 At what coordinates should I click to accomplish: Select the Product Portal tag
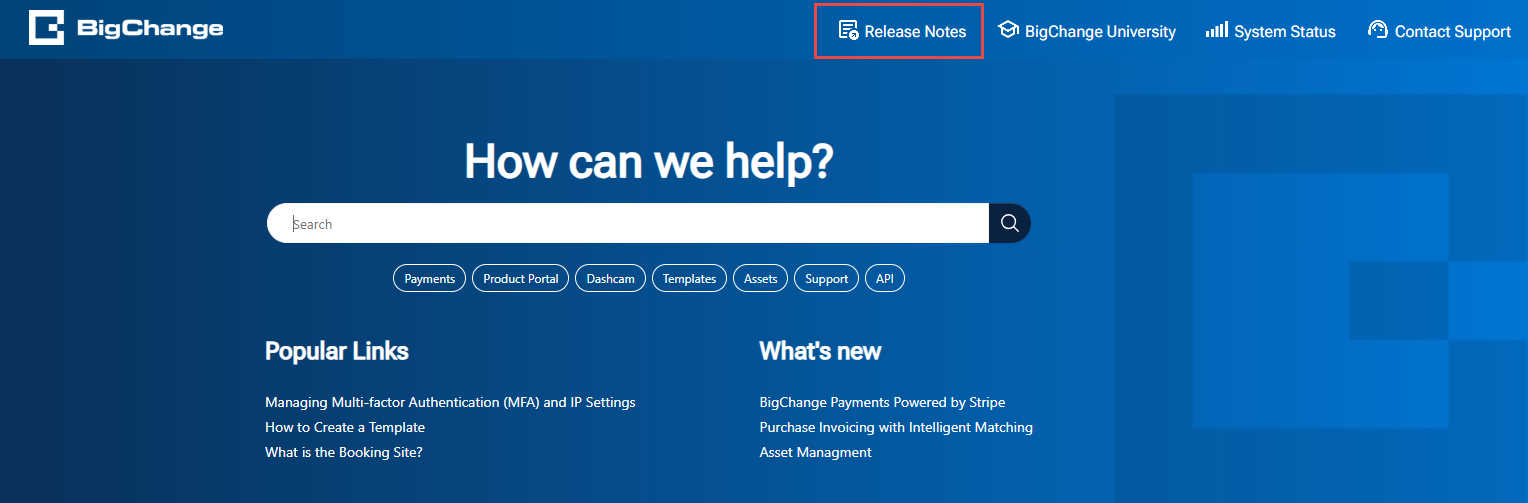point(521,279)
